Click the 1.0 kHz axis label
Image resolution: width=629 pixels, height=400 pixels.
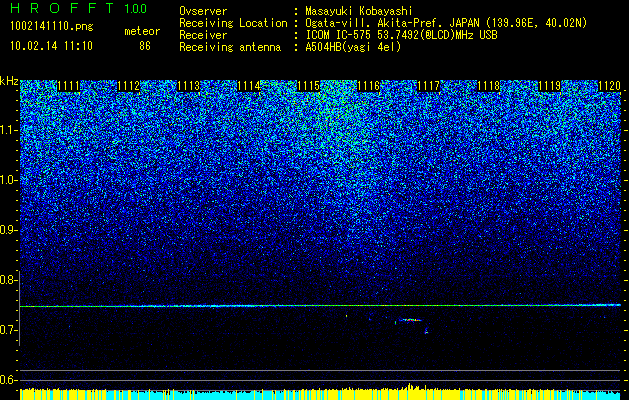(x=9, y=180)
